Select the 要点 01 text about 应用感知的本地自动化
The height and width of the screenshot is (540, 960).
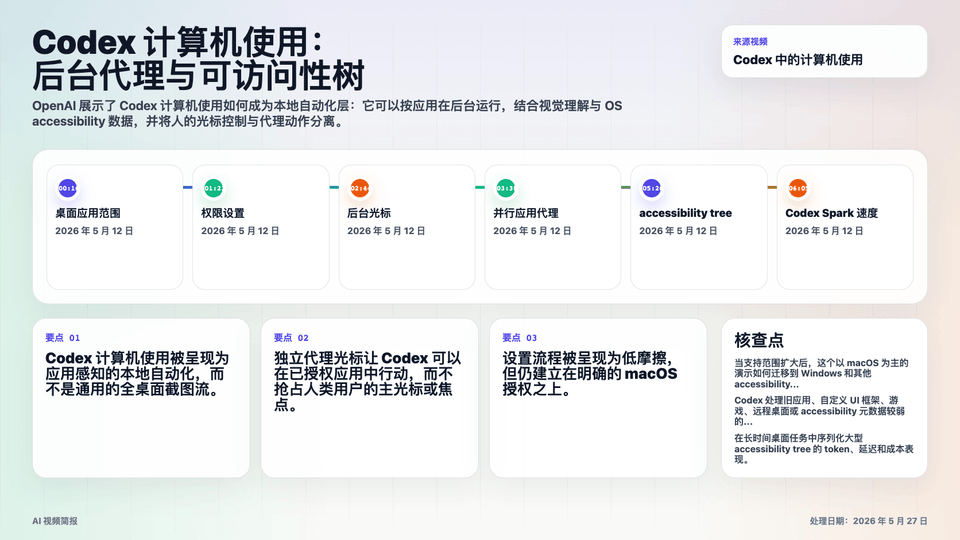tap(137, 373)
